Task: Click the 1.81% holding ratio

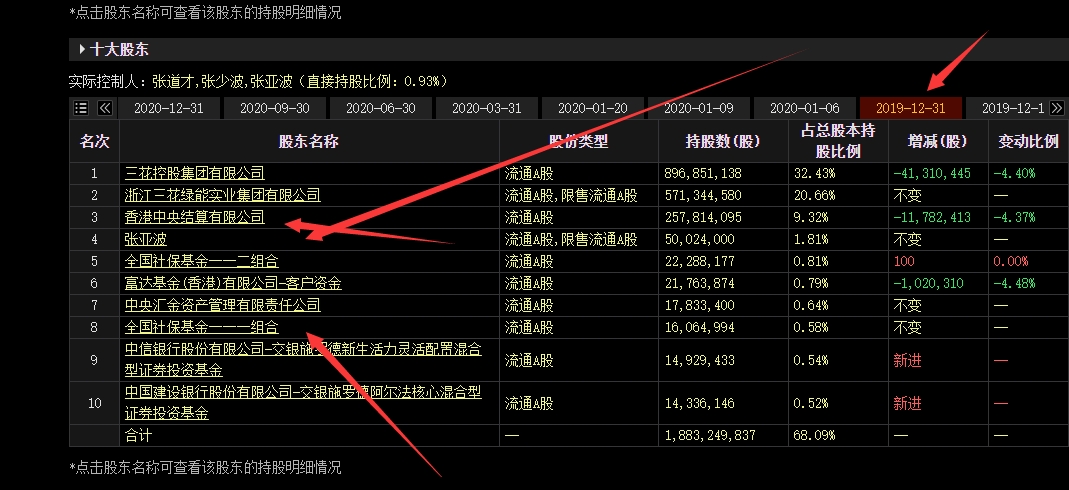Action: (x=811, y=239)
